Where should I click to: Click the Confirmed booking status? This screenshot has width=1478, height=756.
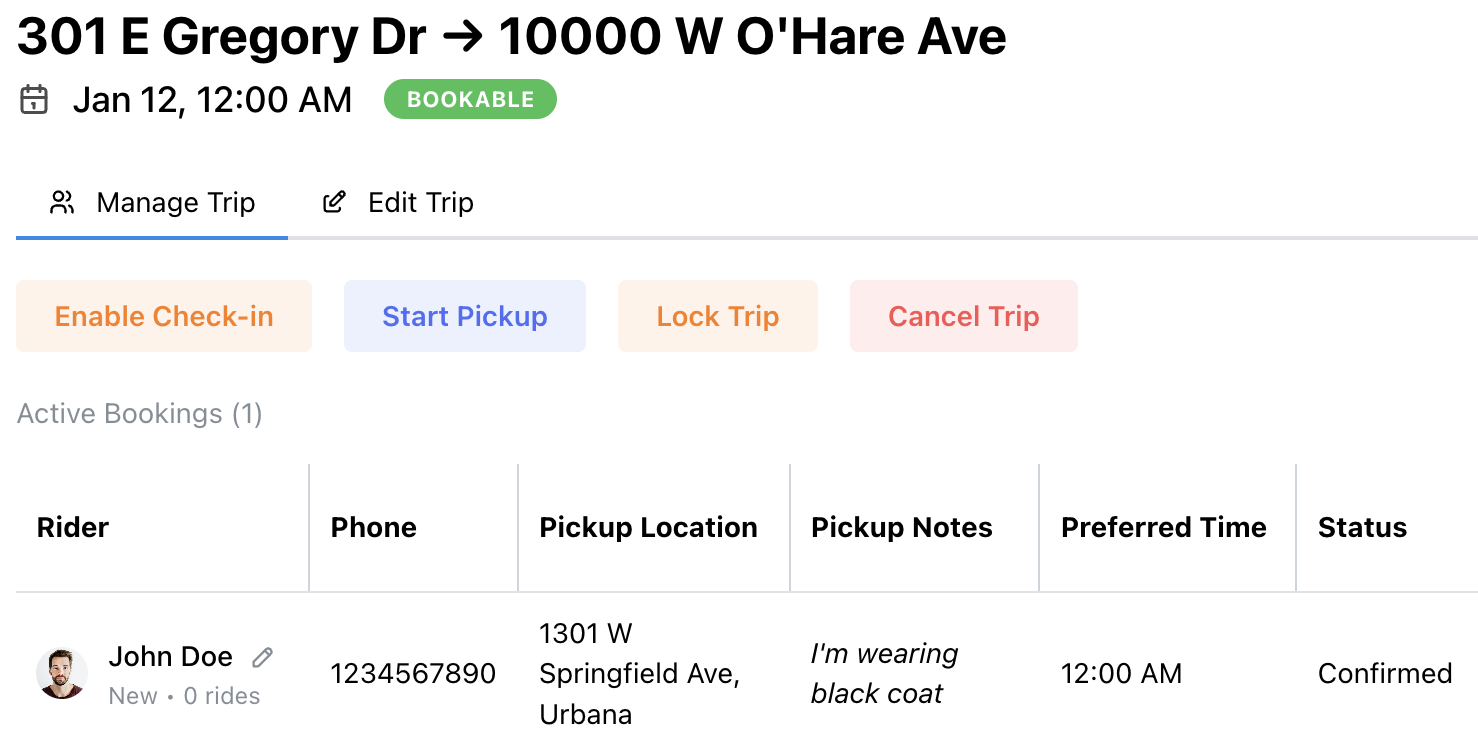point(1384,673)
